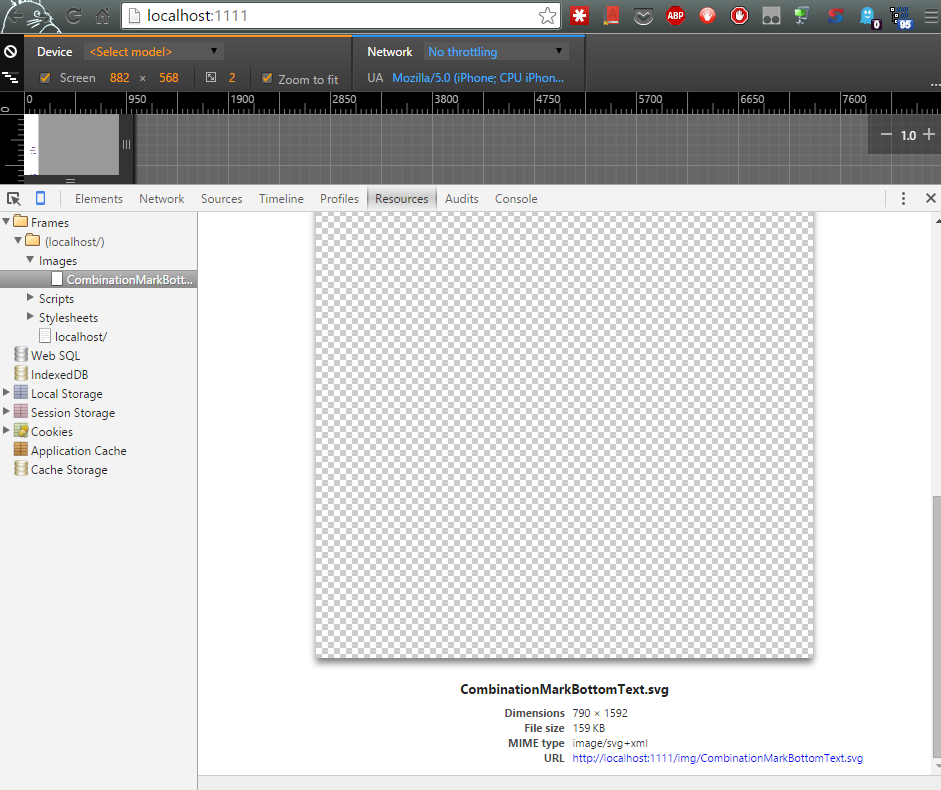This screenshot has height=790, width=941.
Task: Switch to the Sources tab
Action: [x=221, y=199]
